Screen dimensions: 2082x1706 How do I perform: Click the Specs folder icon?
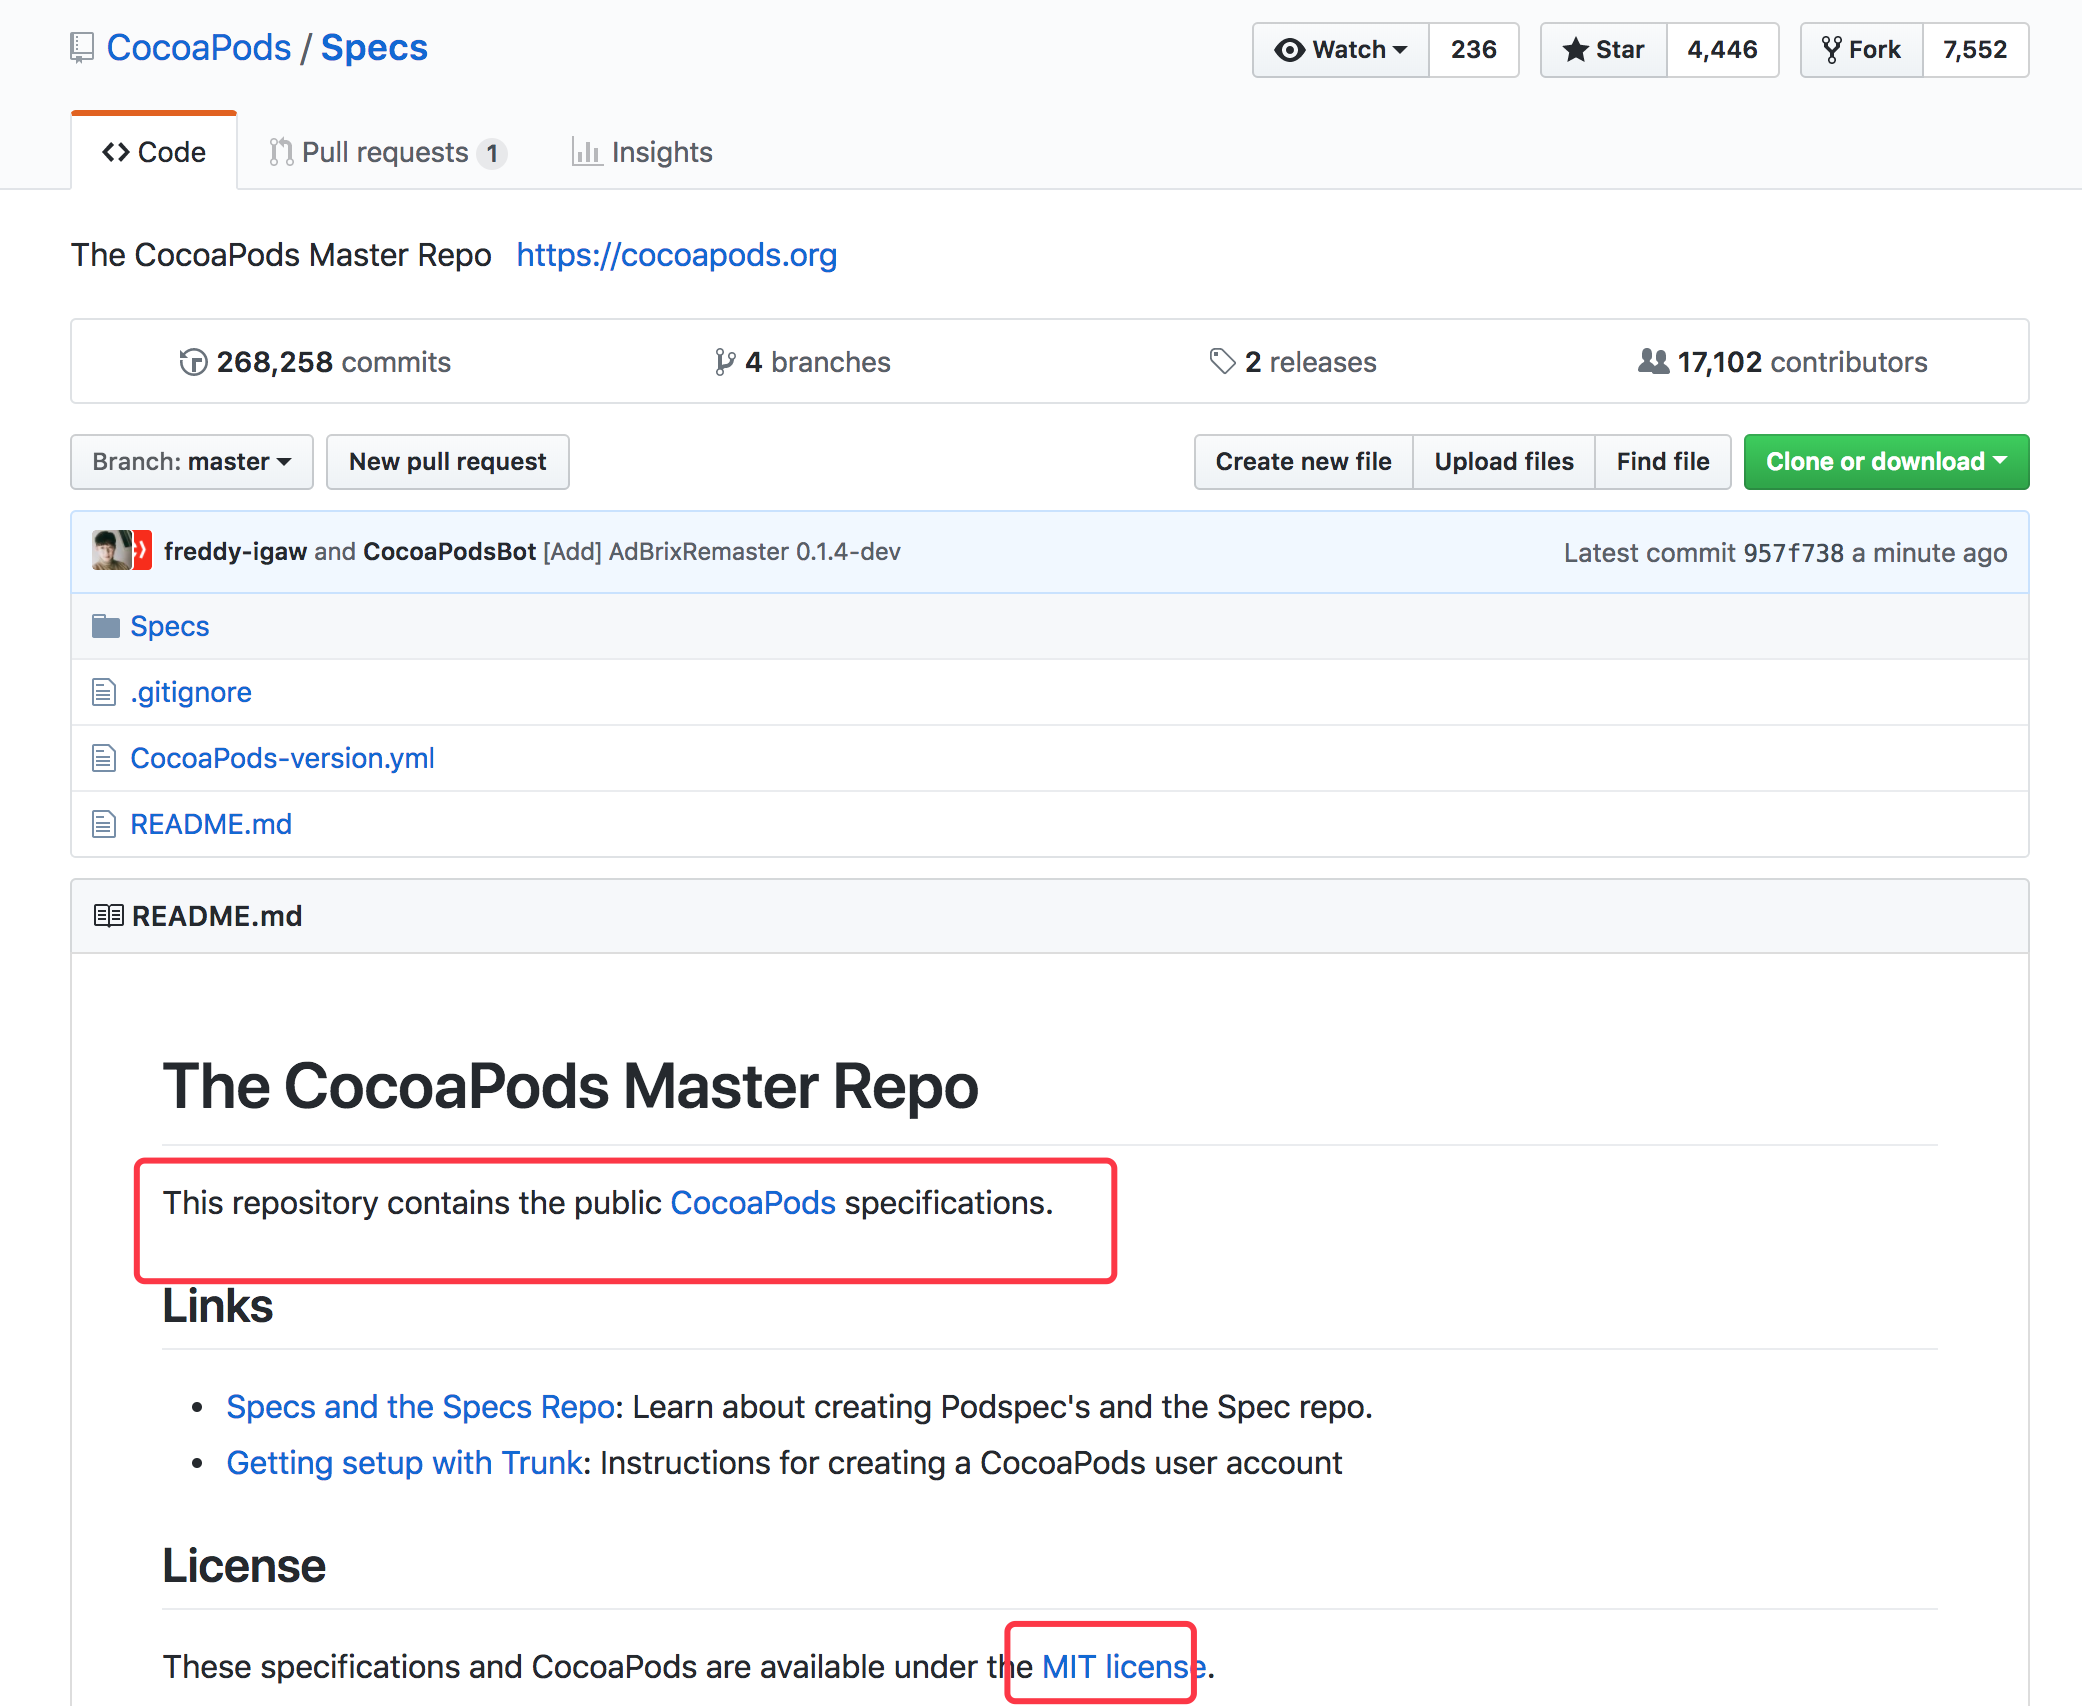pyautogui.click(x=105, y=626)
